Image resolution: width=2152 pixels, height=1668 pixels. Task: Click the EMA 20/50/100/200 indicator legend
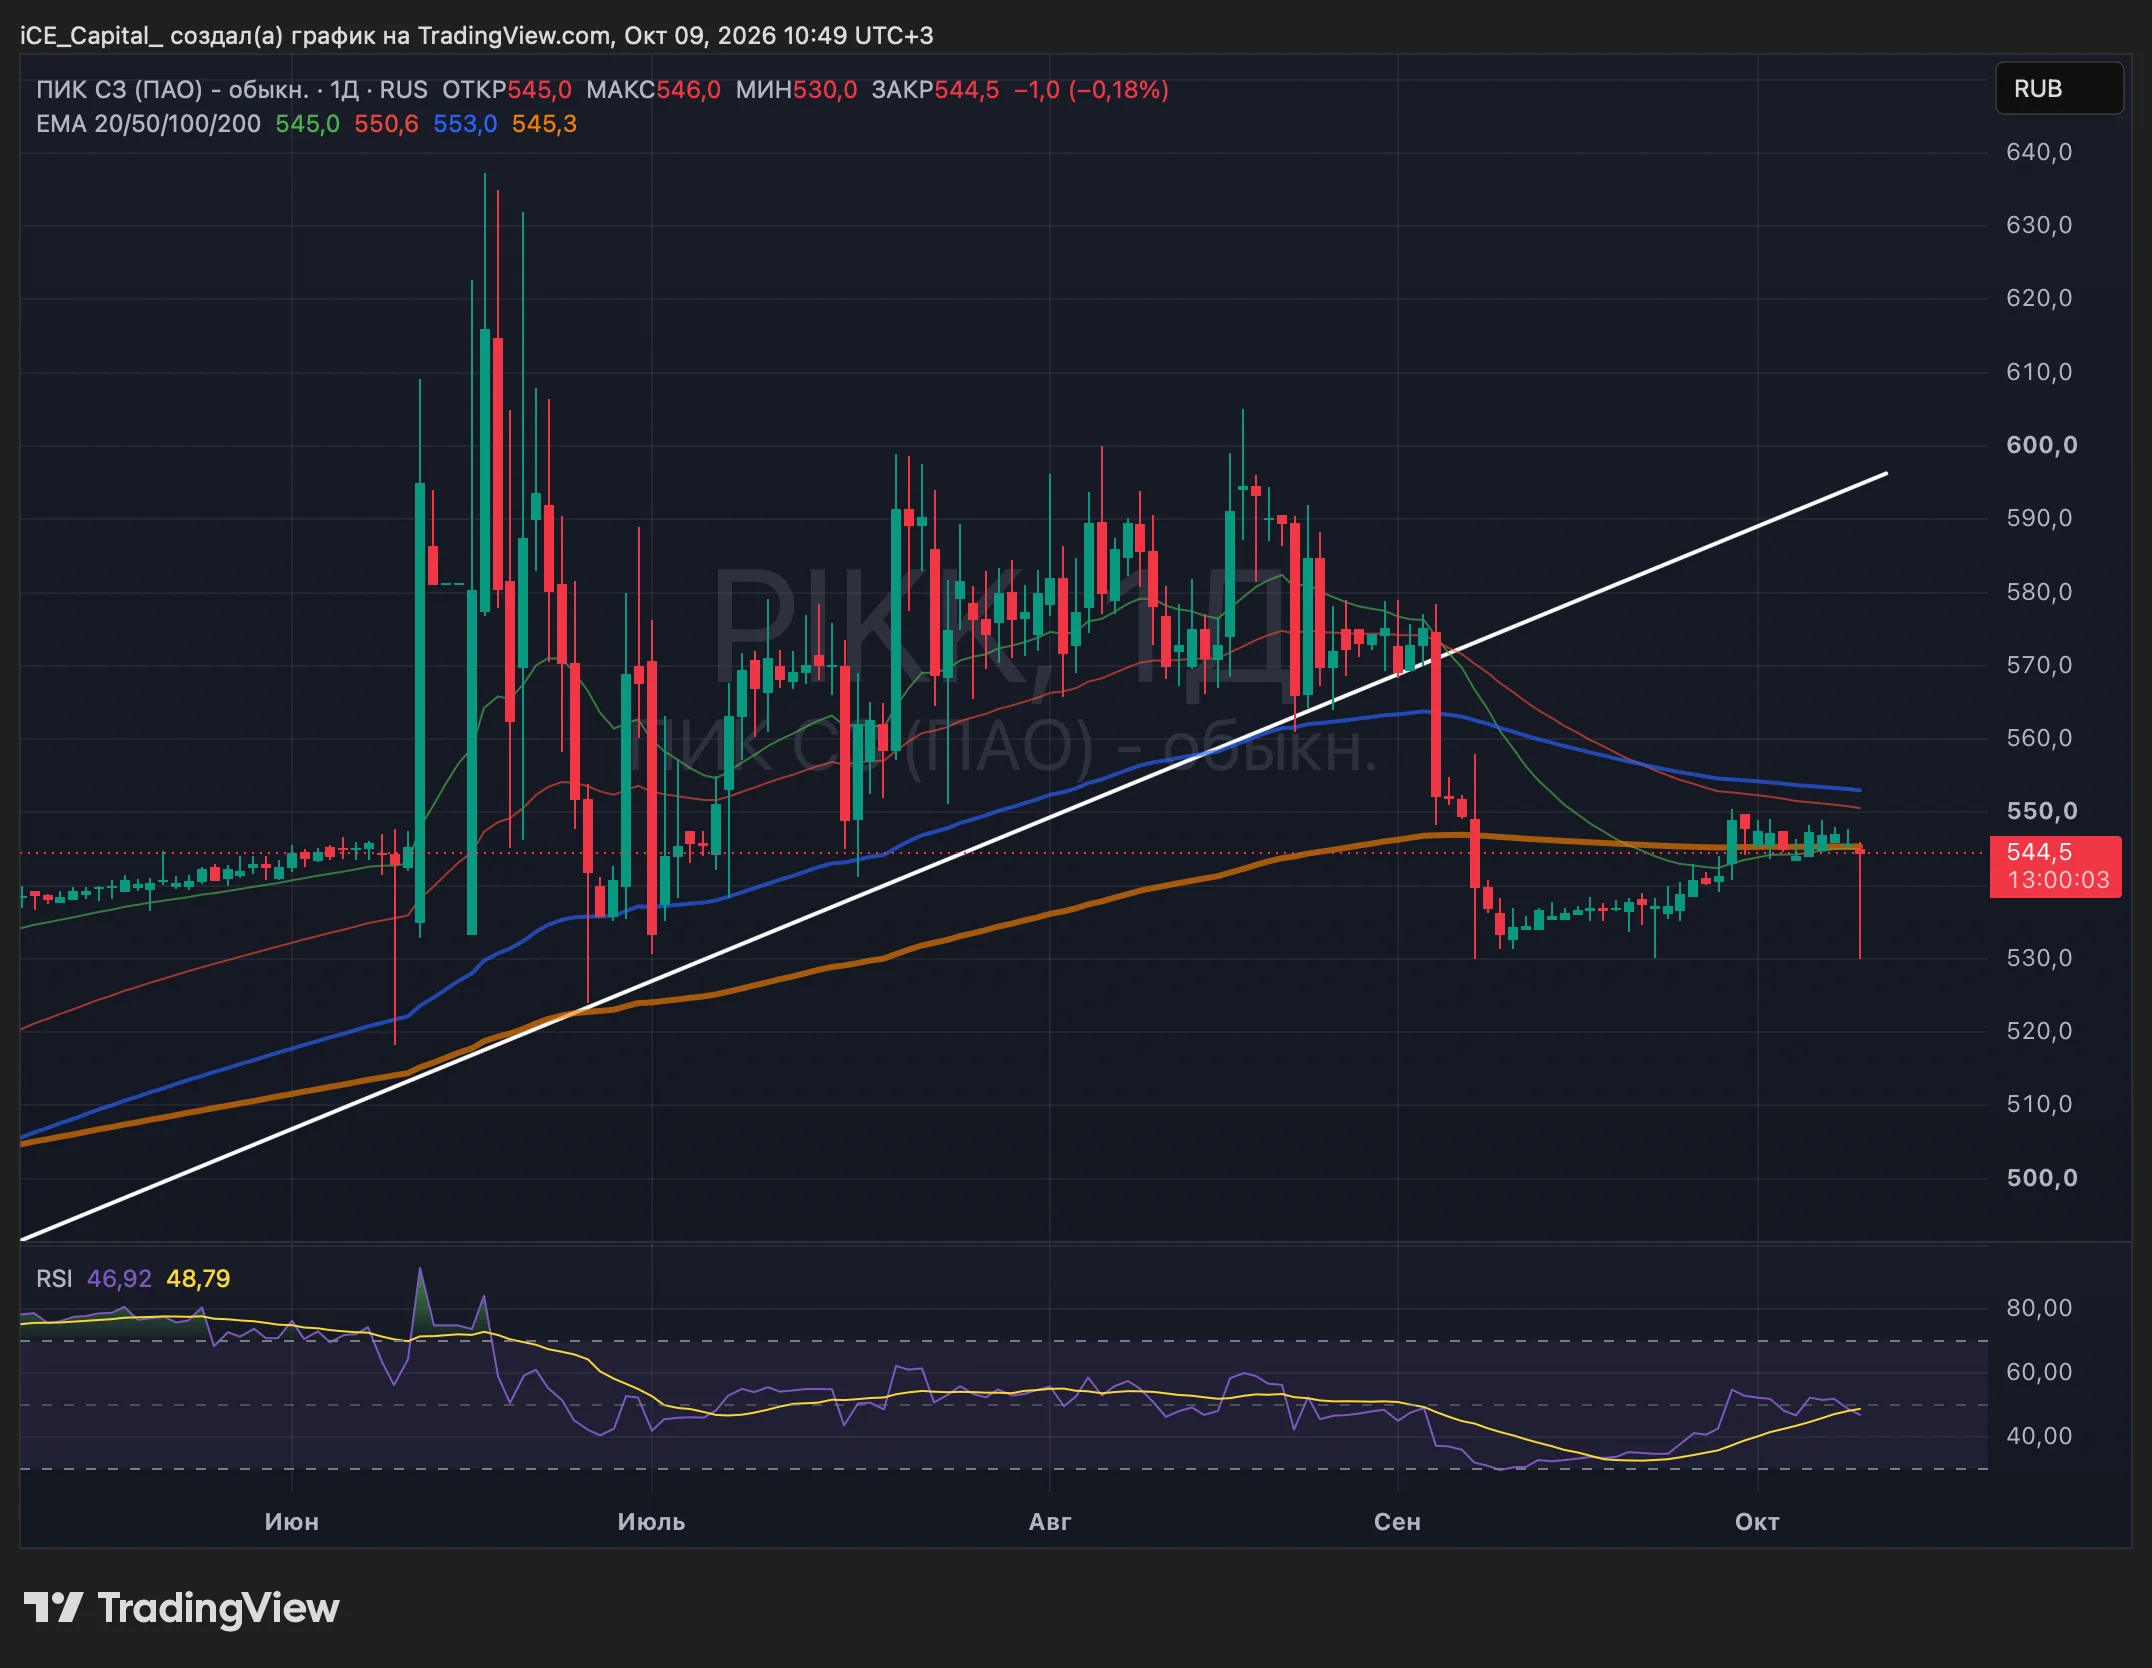(148, 124)
